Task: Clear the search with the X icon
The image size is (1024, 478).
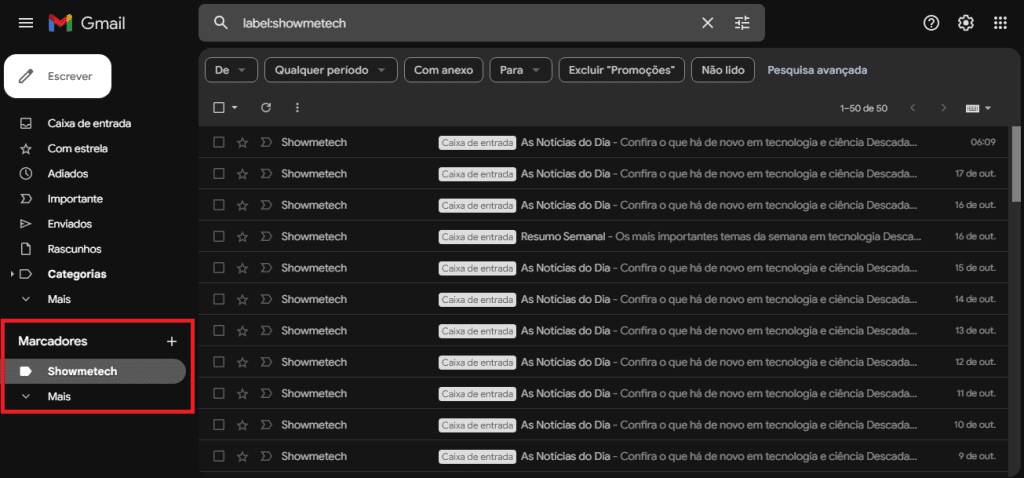Action: pyautogui.click(x=707, y=24)
